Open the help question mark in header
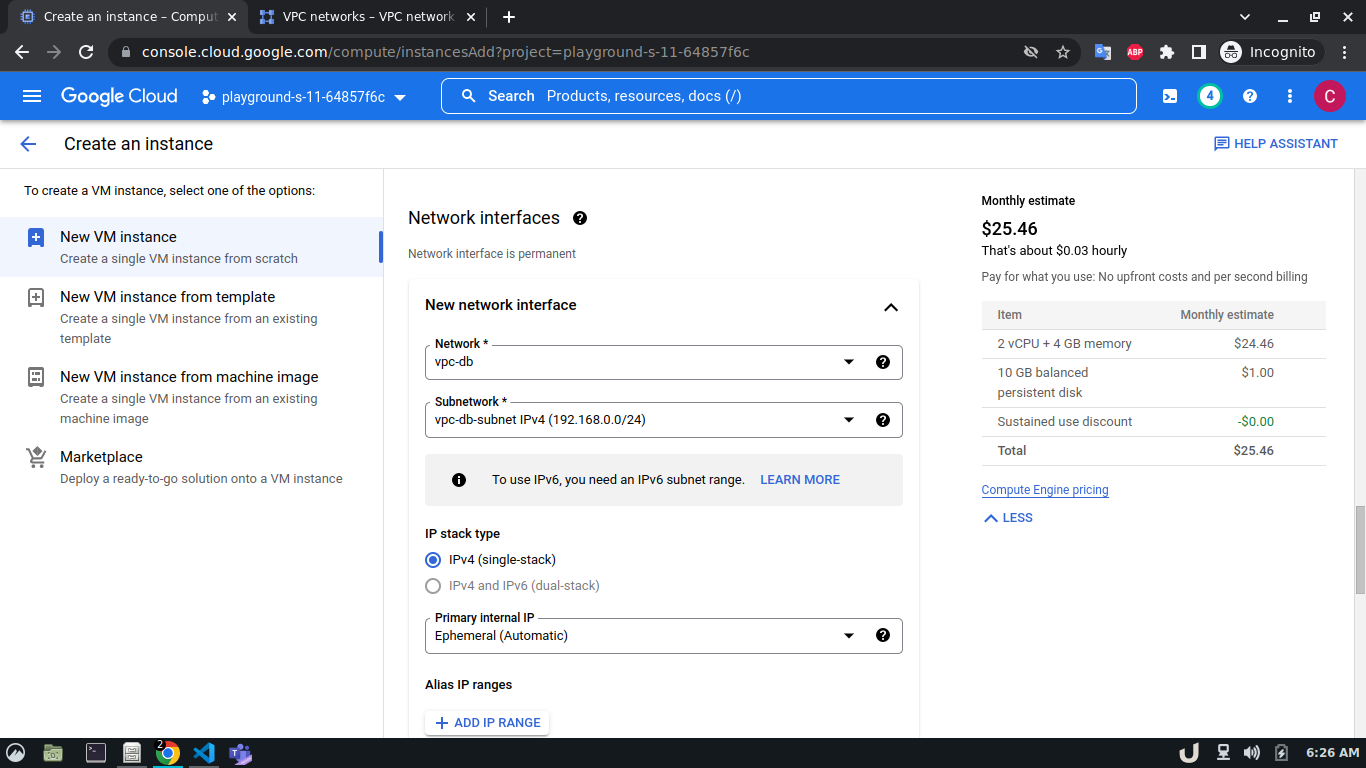 click(x=1250, y=96)
